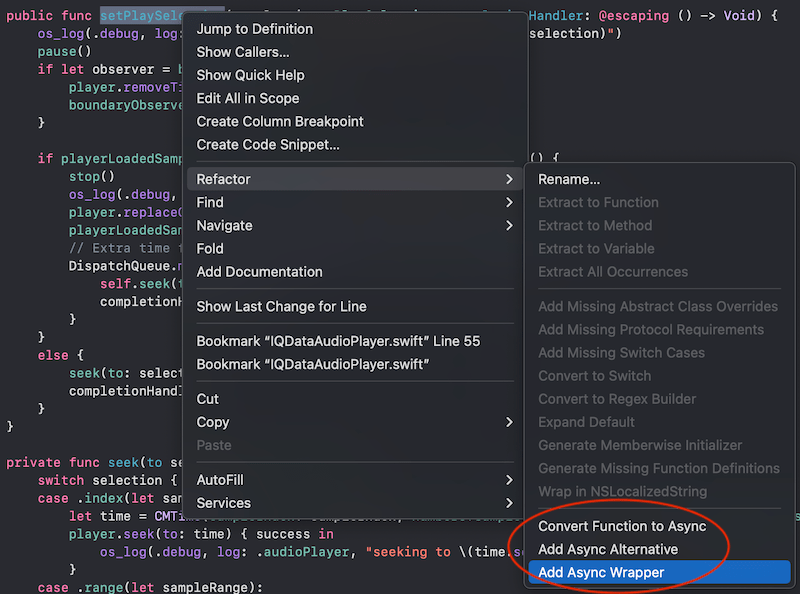Expand the Refactor submenu arrow

(509, 179)
